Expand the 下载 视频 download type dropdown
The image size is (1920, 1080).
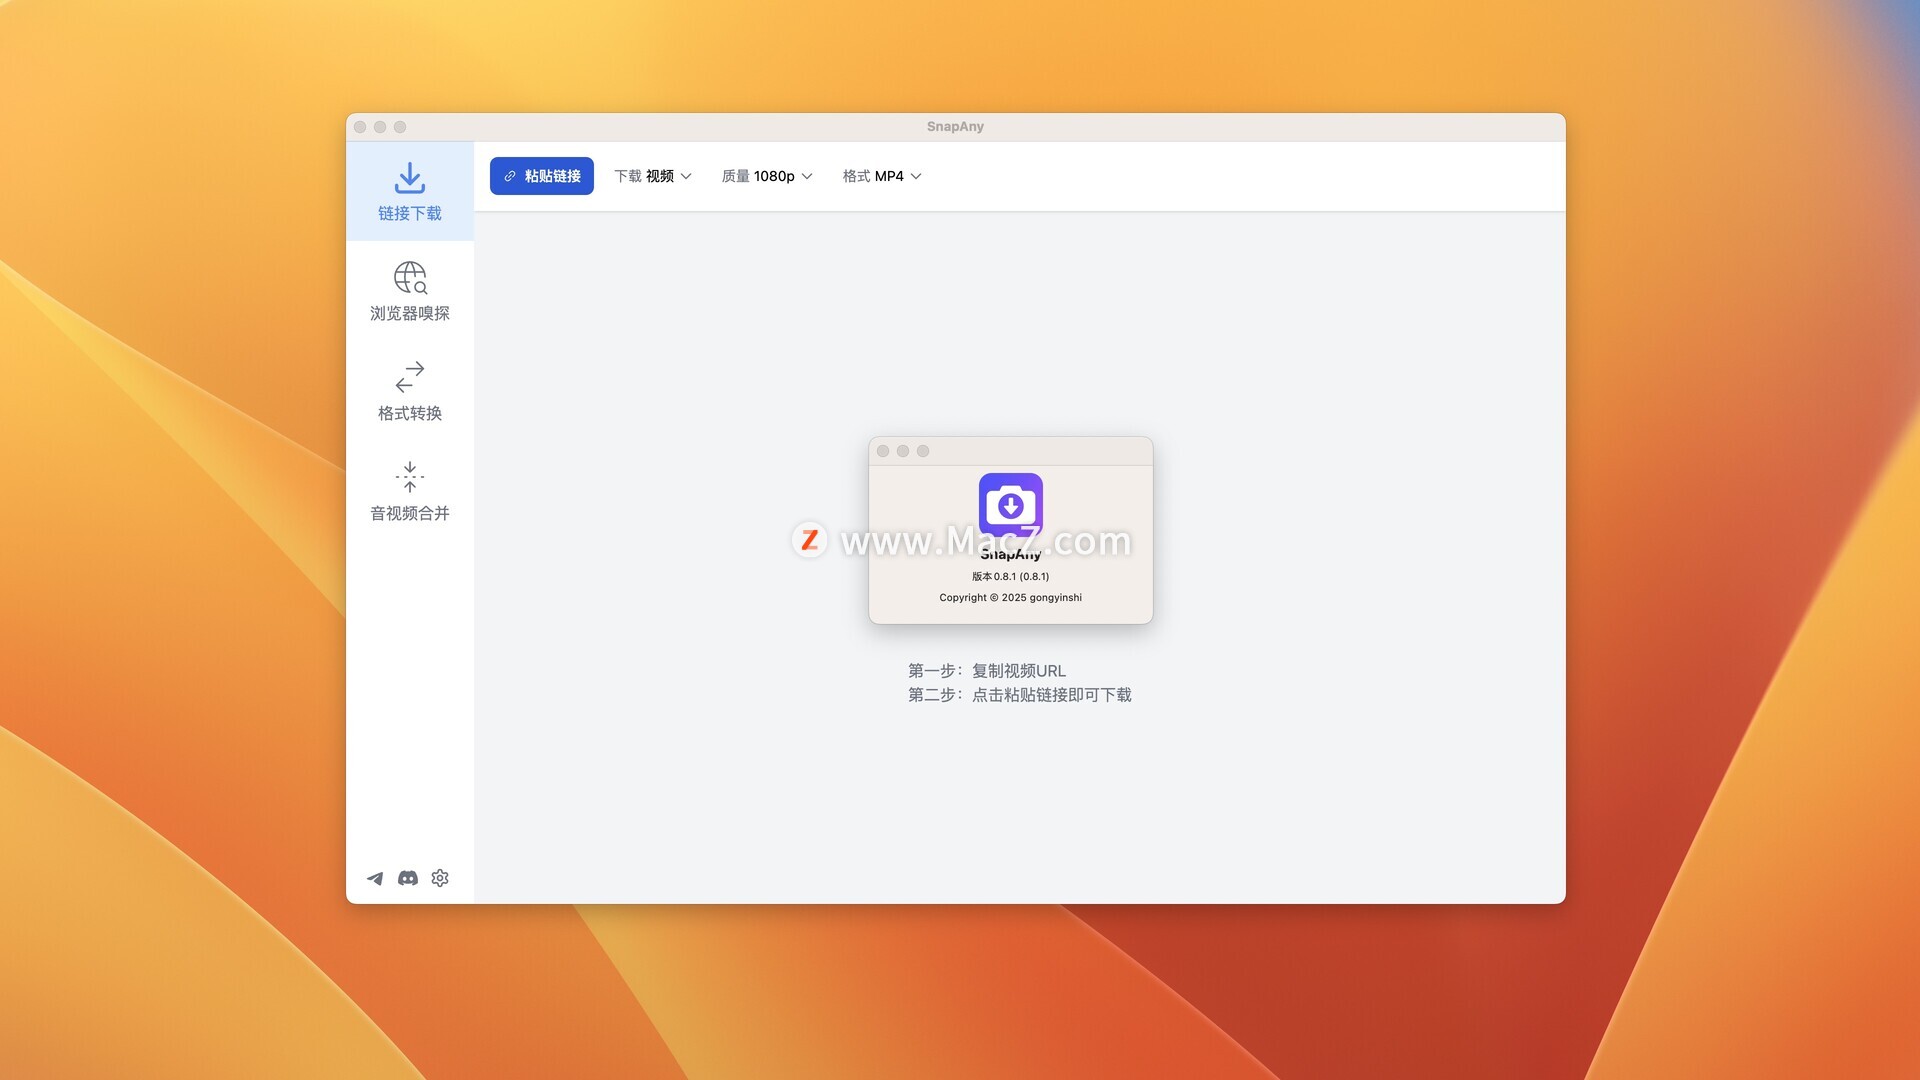tap(653, 176)
